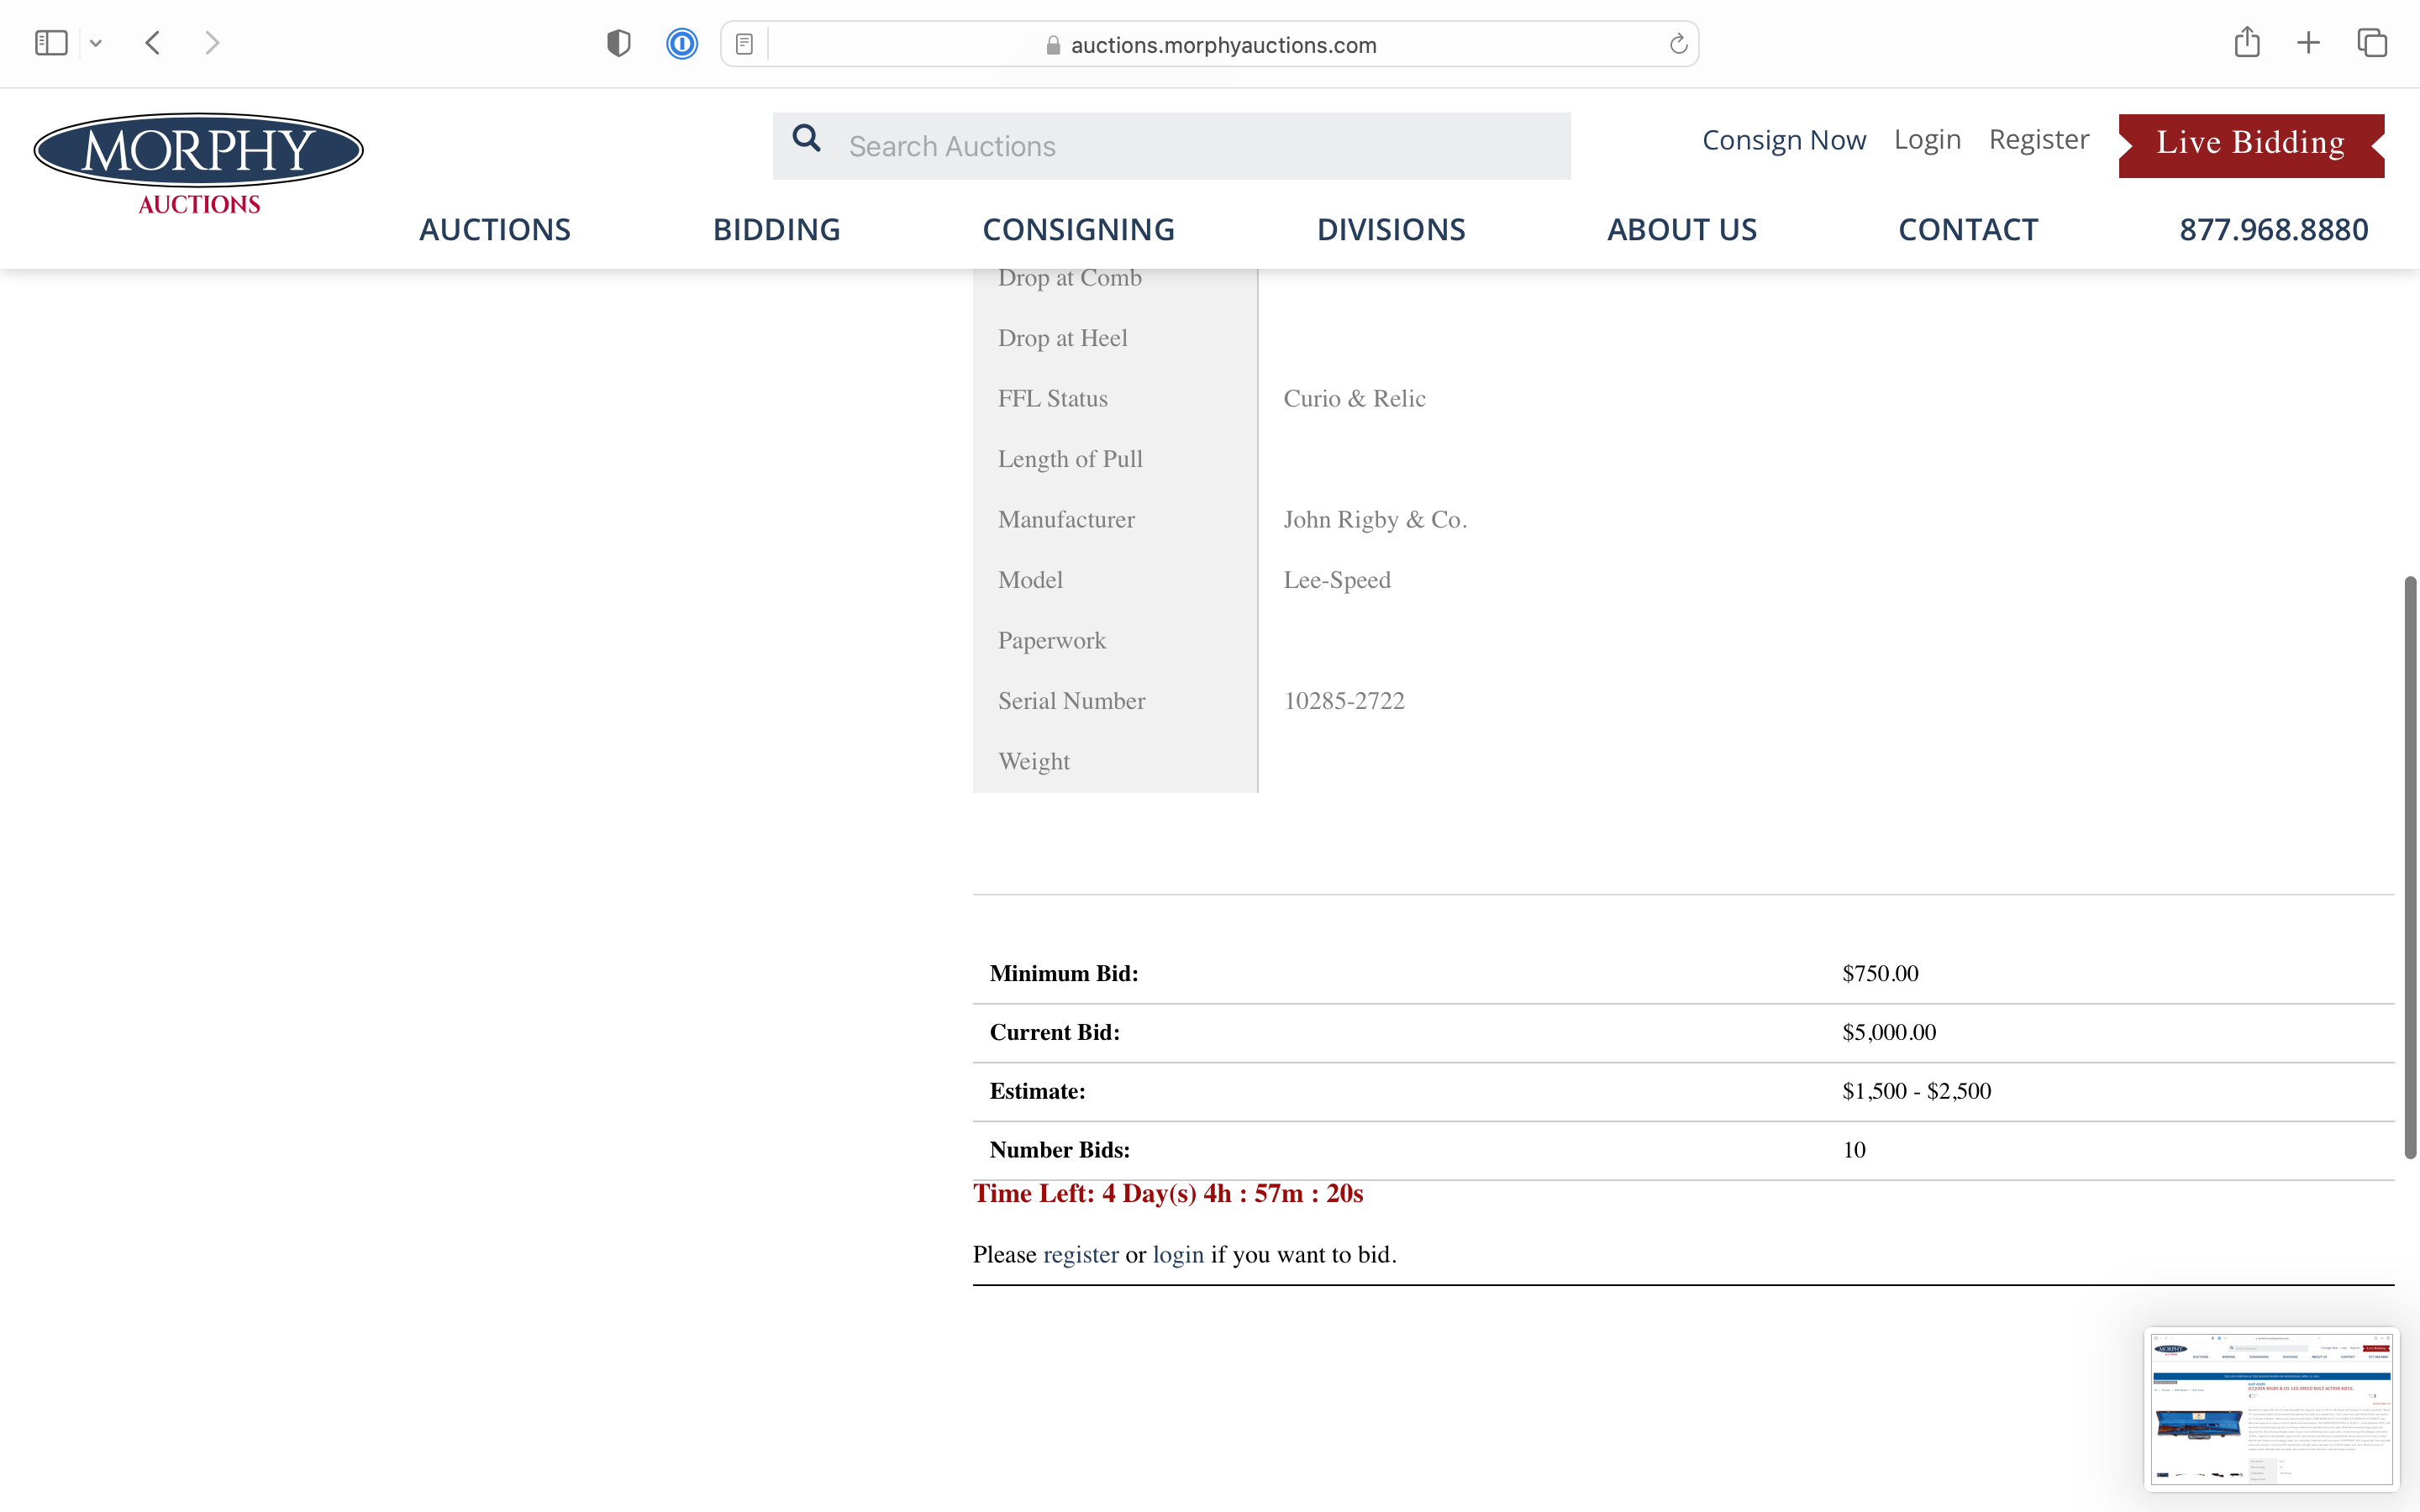The height and width of the screenshot is (1512, 2420).
Task: Click the search magnifier icon
Action: tap(807, 138)
